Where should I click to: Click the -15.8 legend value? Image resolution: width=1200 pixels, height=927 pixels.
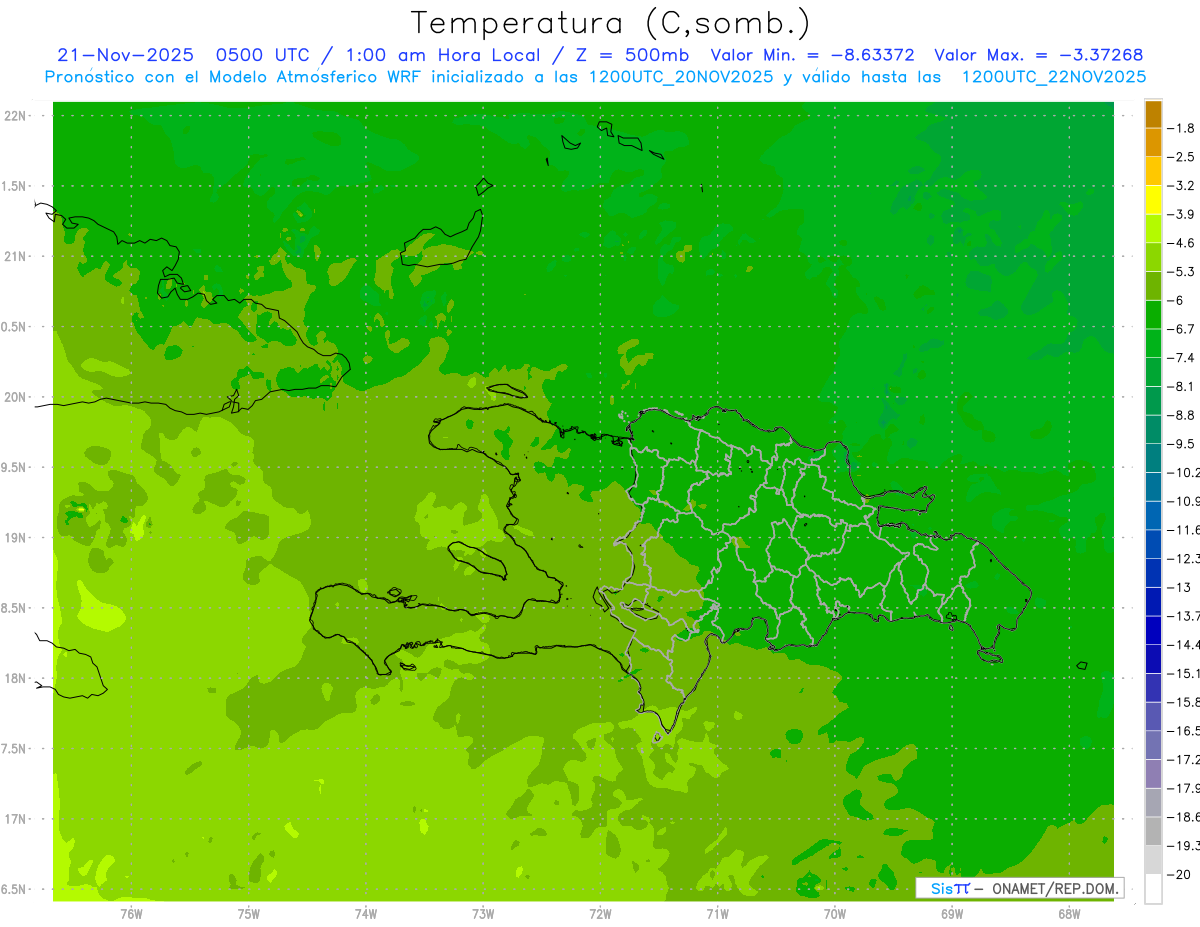pos(1183,702)
